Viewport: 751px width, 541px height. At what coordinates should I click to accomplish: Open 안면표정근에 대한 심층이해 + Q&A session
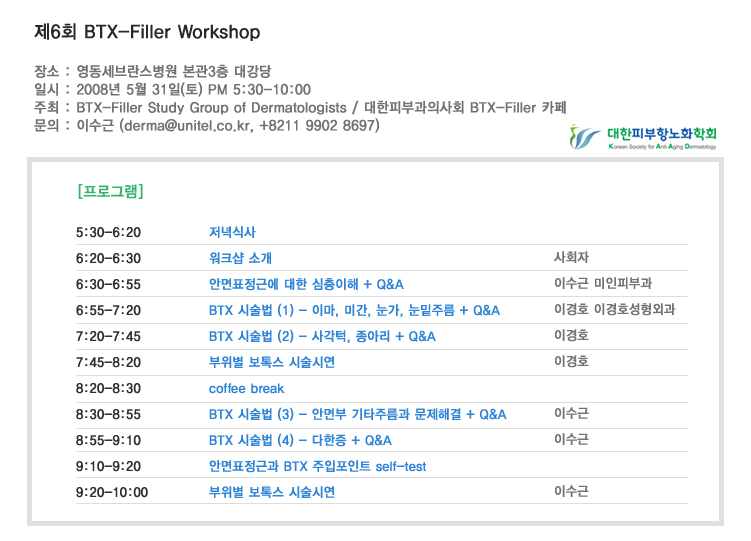[x=306, y=284]
